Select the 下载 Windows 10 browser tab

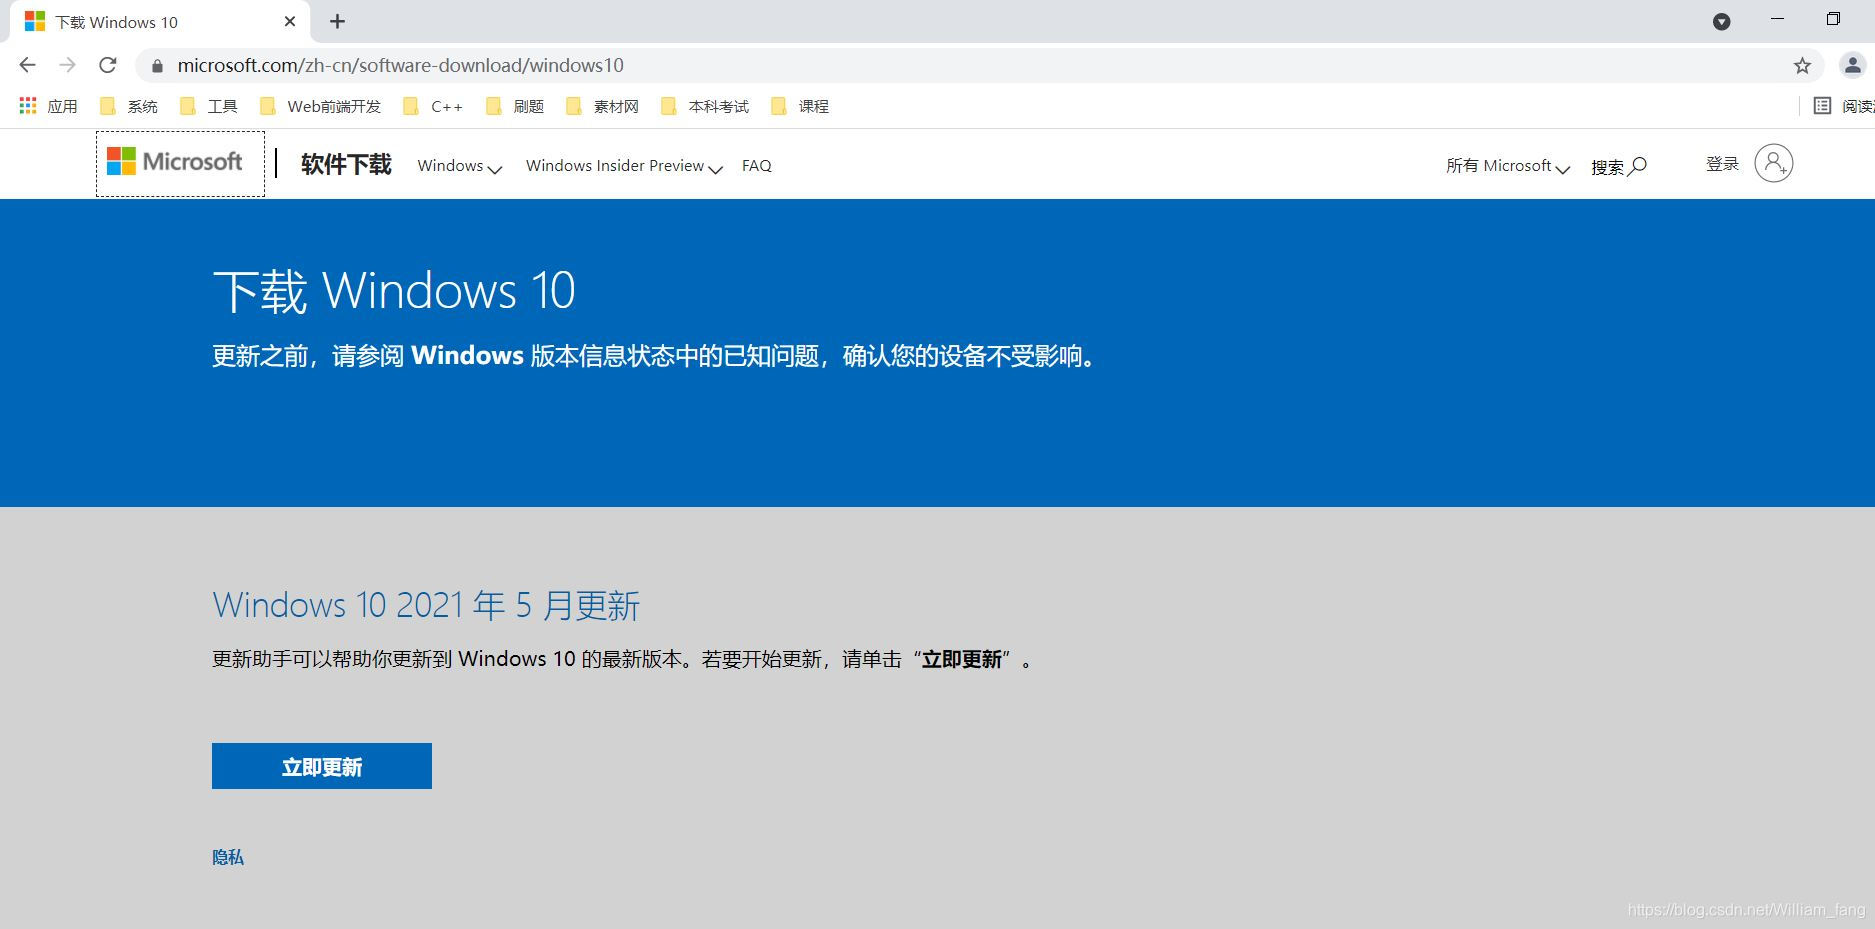(x=160, y=22)
